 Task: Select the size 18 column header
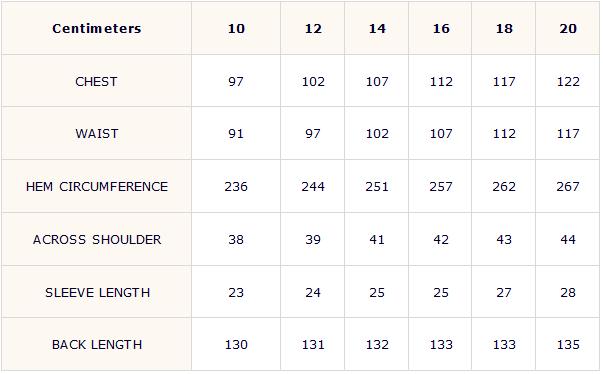504,28
